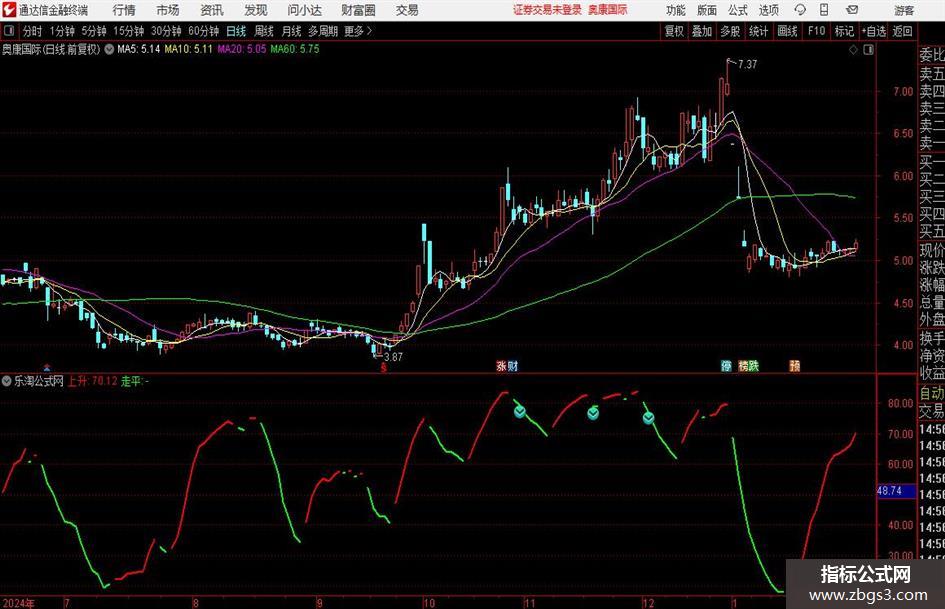This screenshot has height=609, width=945.
Task: Click the 叠加 overlay button
Action: [x=702, y=31]
